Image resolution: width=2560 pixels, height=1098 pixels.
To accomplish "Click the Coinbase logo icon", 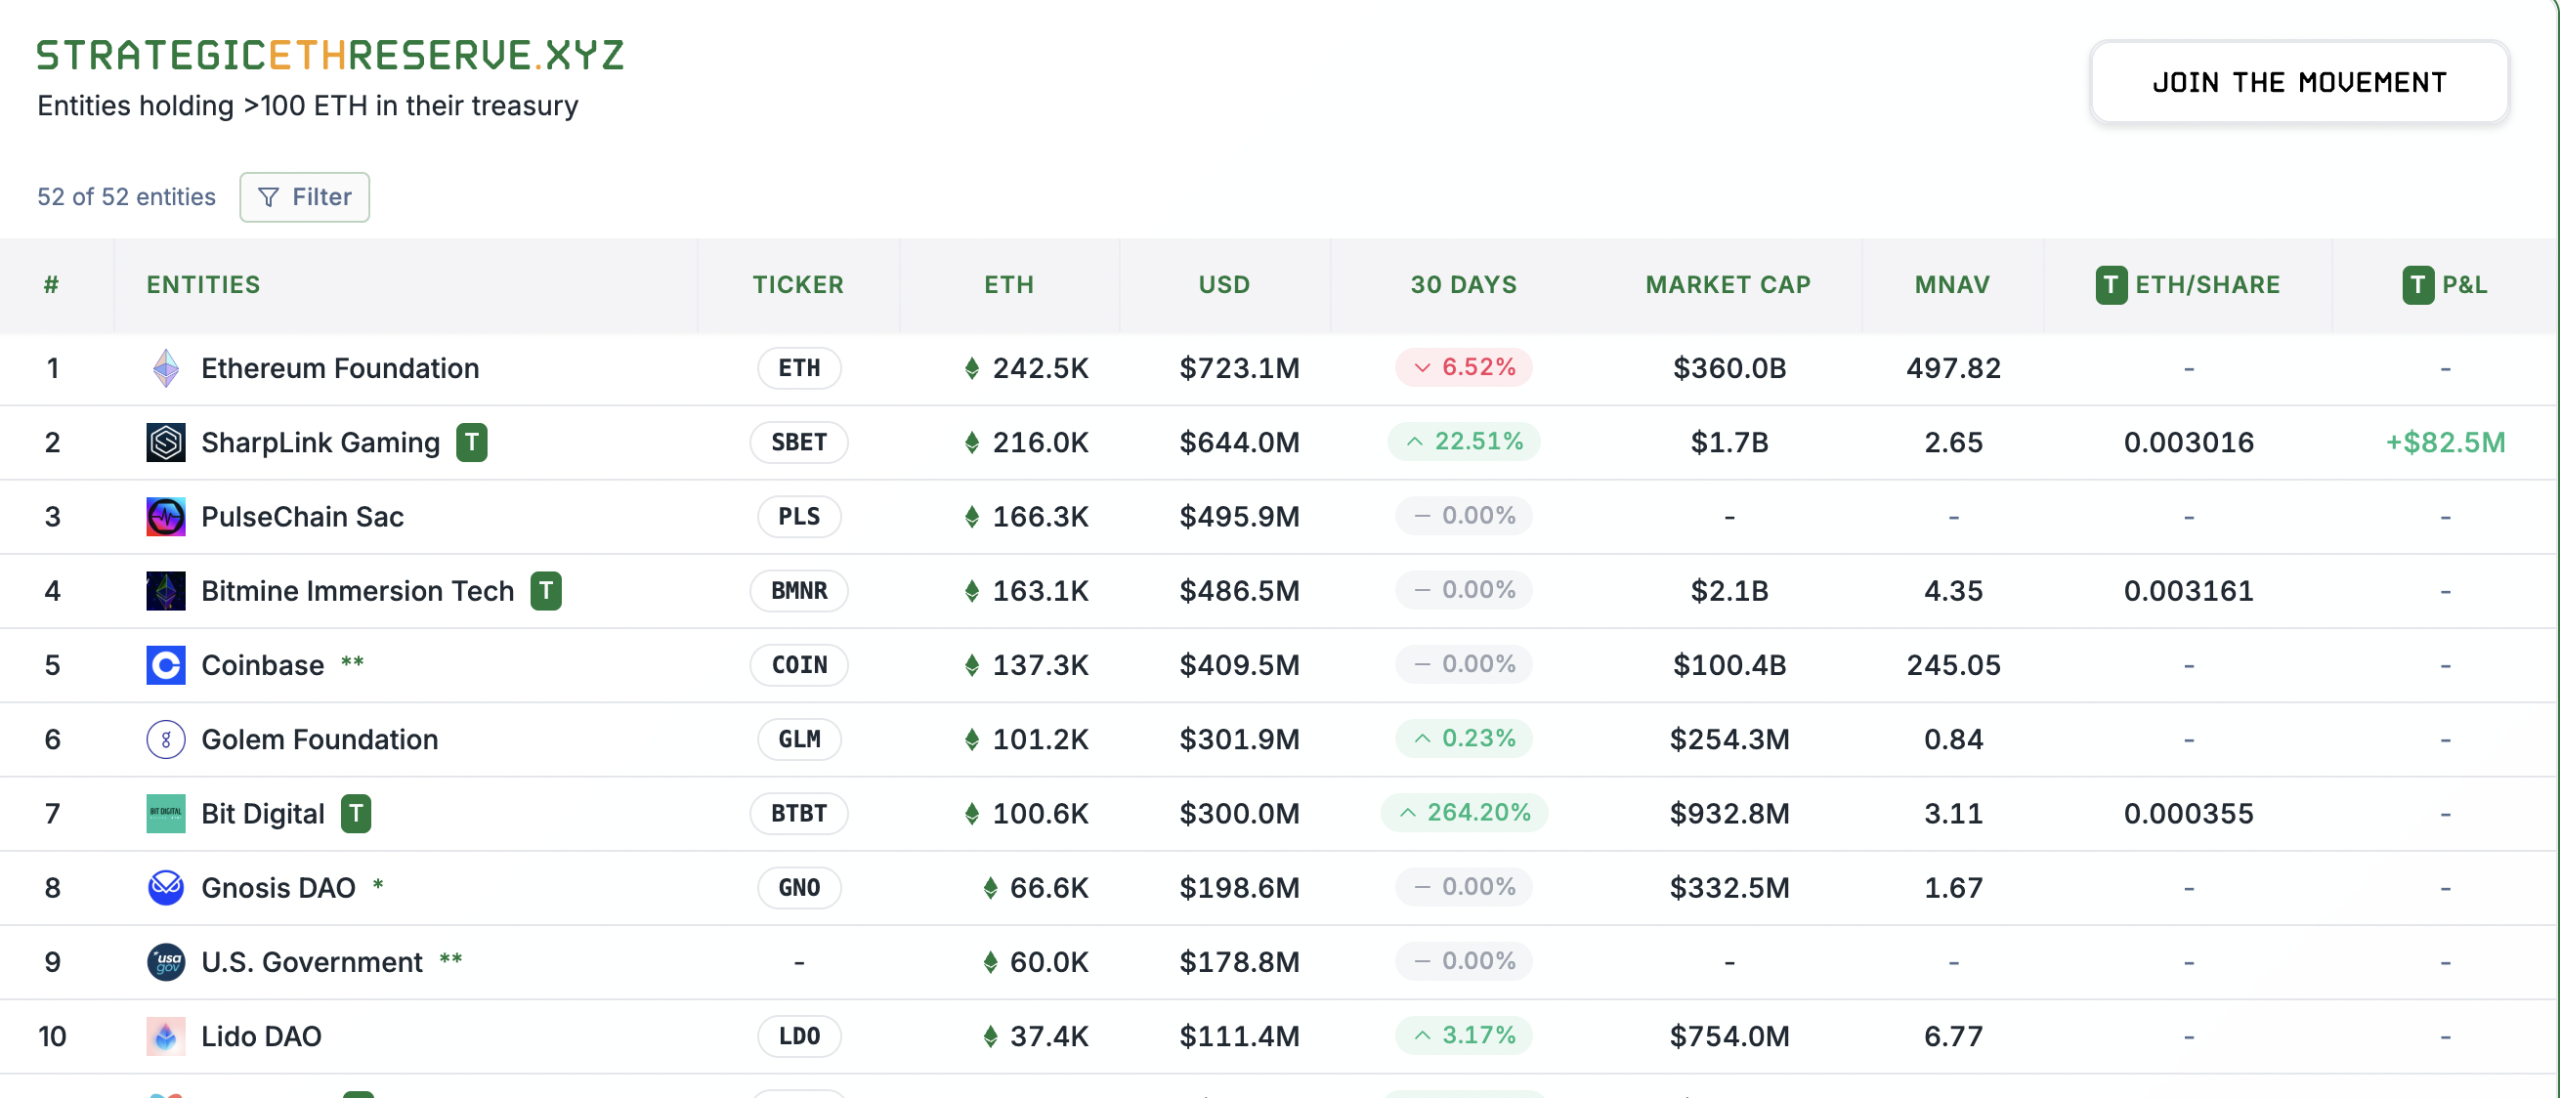I will 165,665.
